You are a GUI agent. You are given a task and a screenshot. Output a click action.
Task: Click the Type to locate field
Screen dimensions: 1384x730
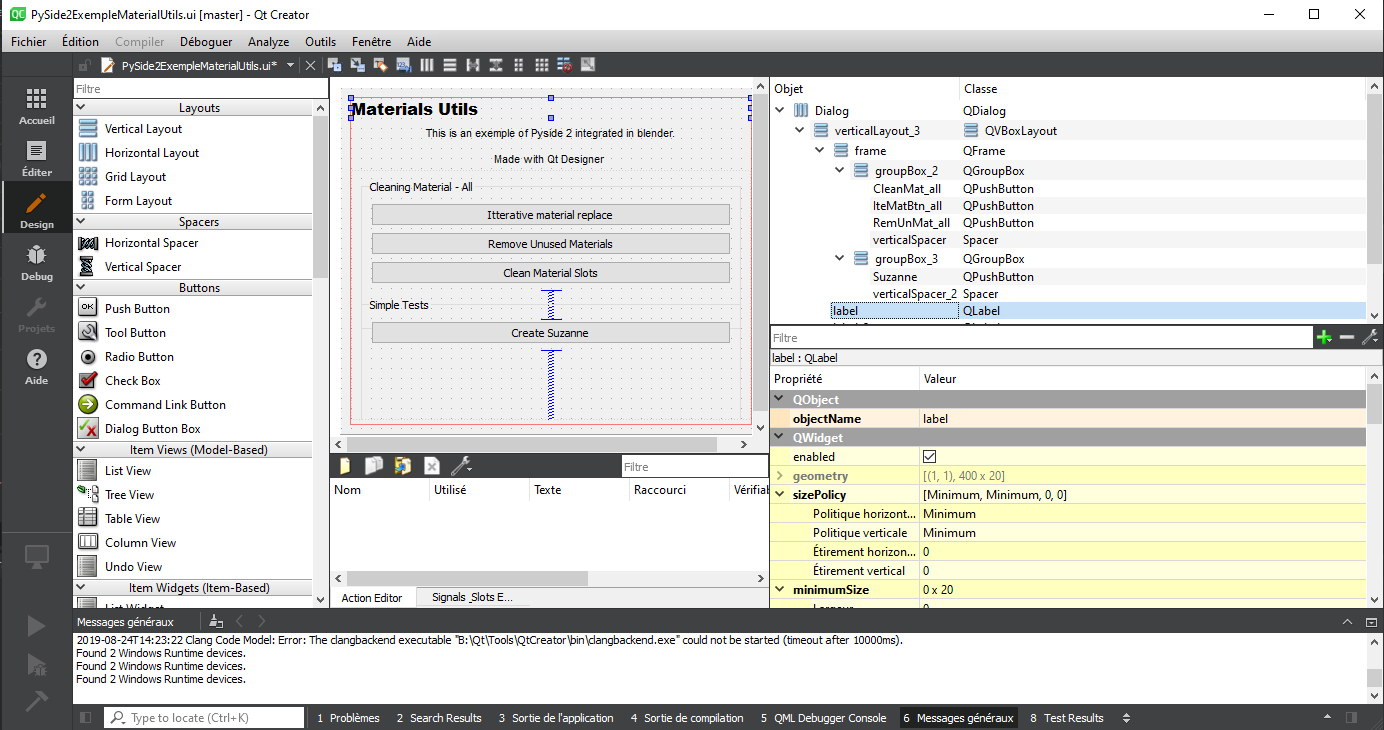pyautogui.click(x=204, y=718)
